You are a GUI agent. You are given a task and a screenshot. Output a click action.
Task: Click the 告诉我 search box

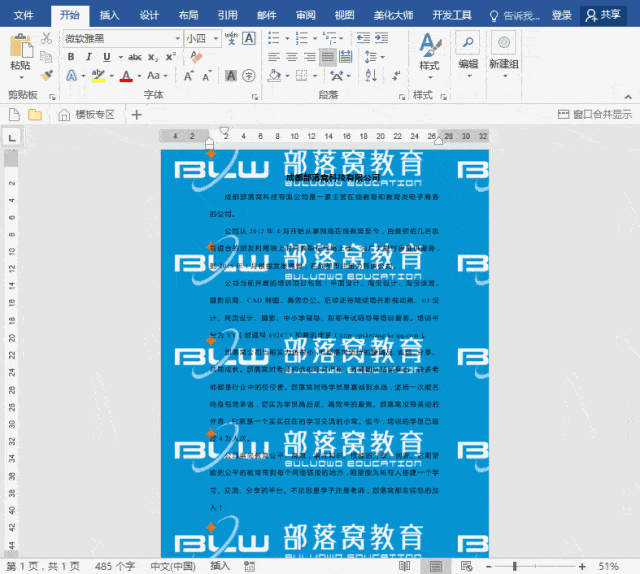pos(515,16)
